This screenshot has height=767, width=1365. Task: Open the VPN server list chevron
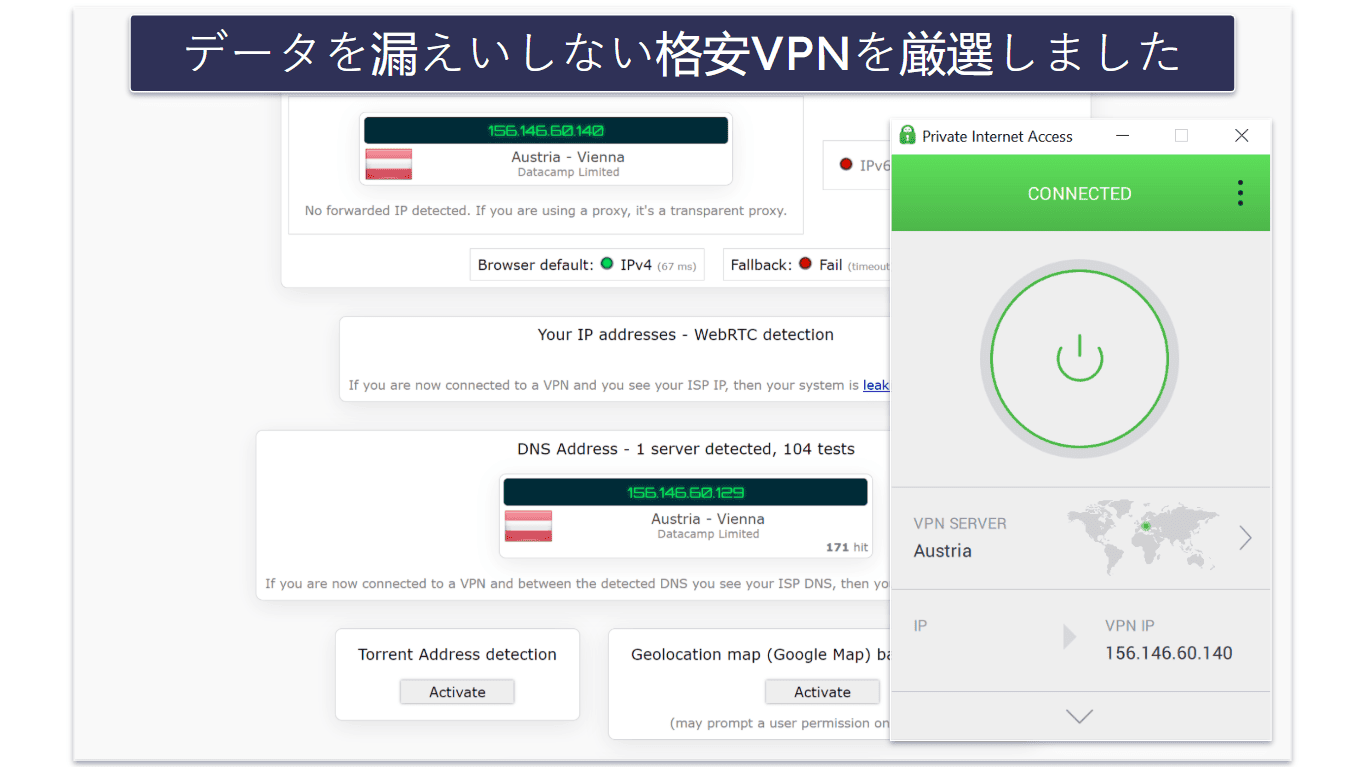click(x=1245, y=538)
